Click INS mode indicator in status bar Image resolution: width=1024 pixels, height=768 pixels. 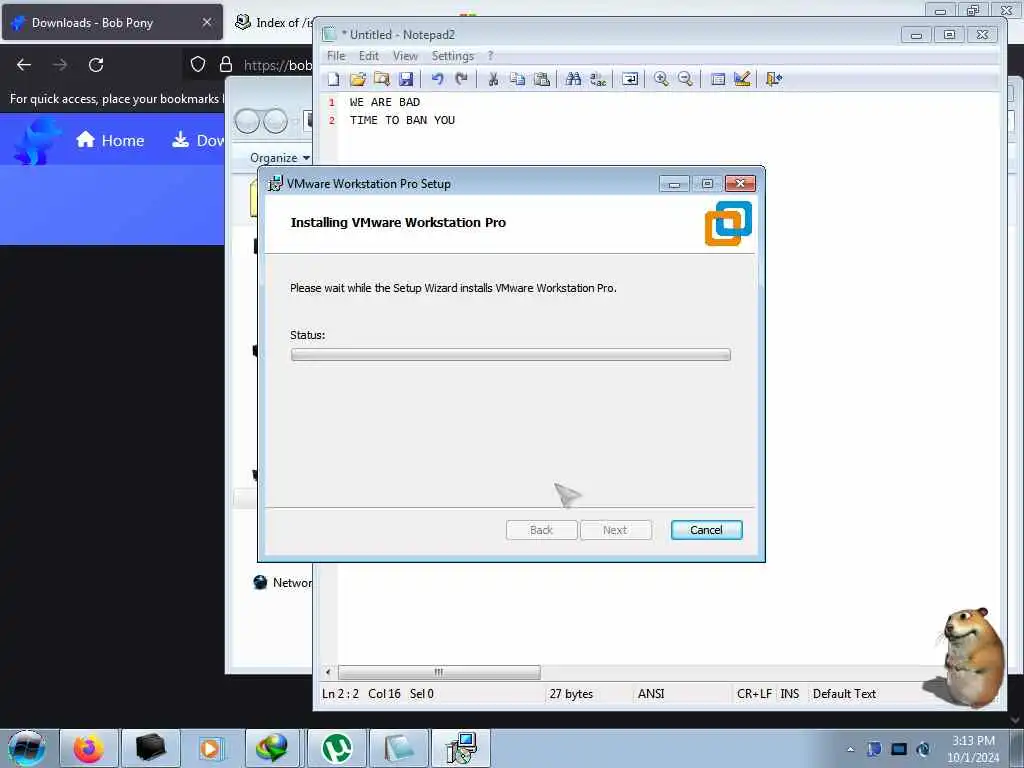coord(790,694)
